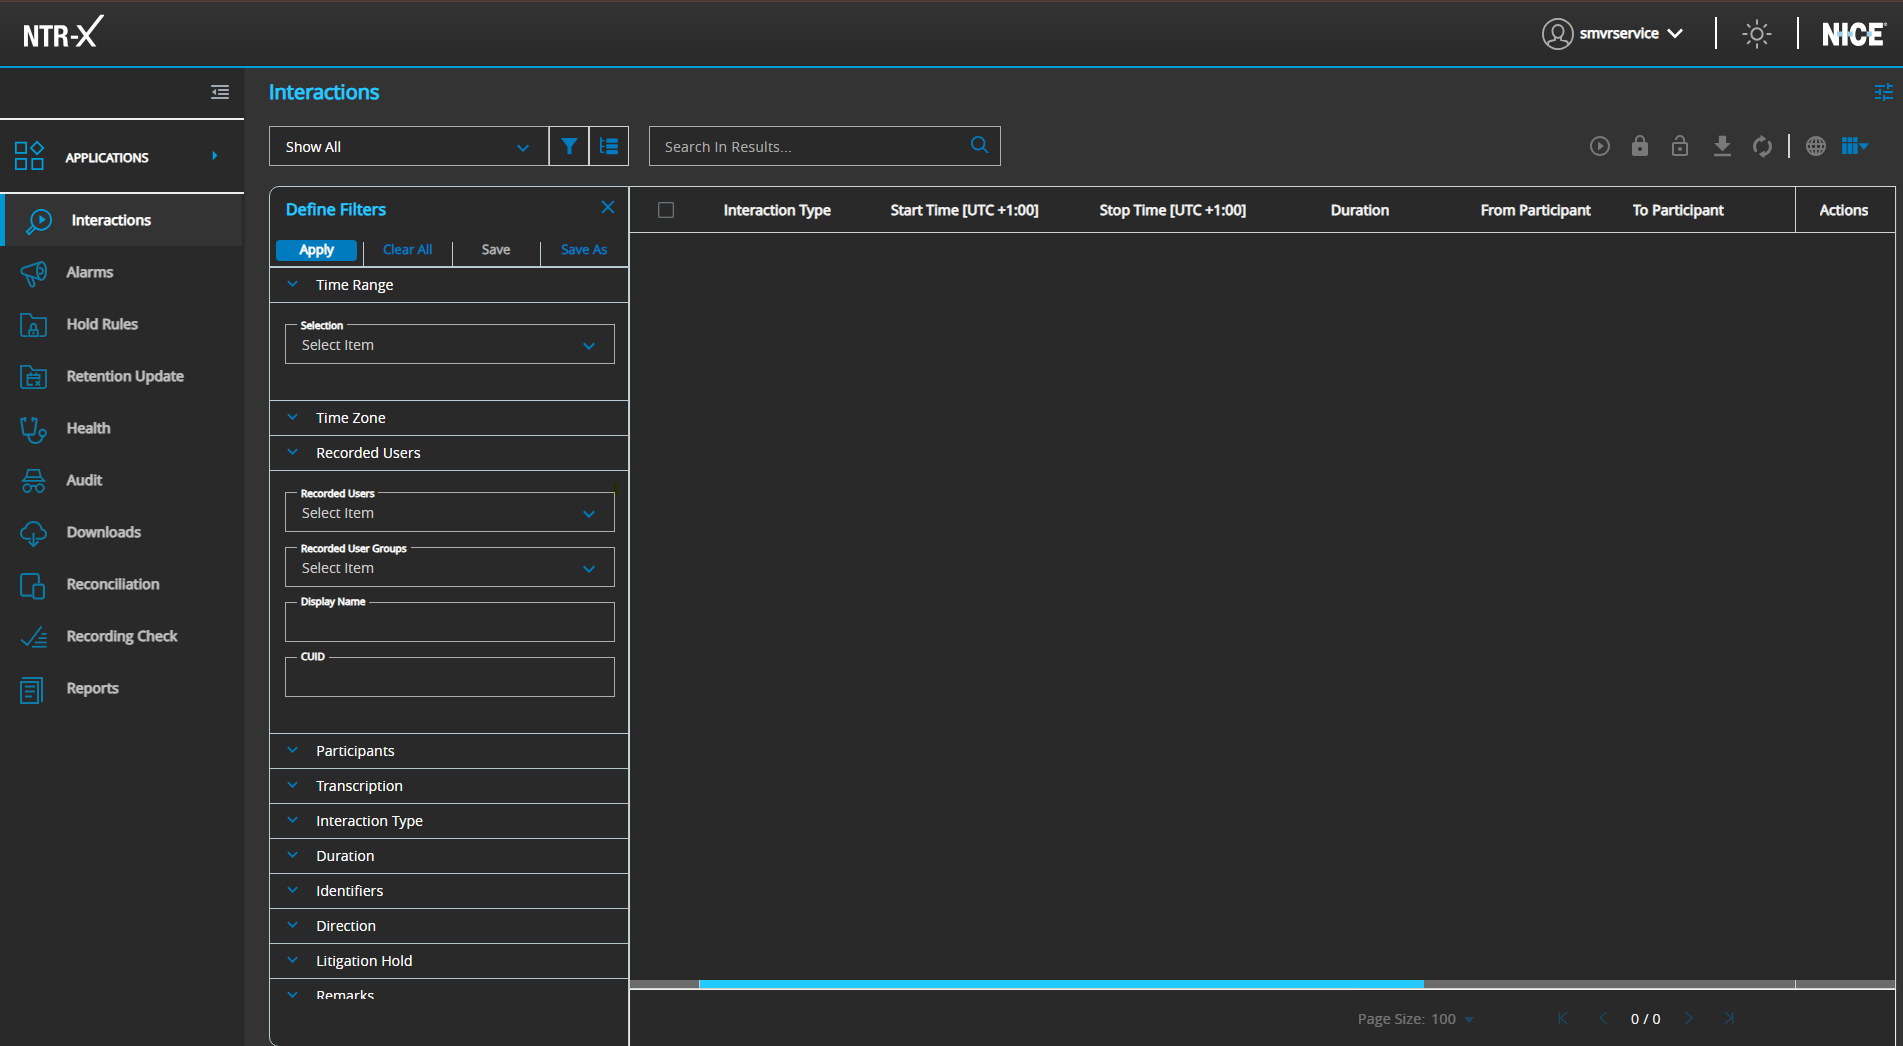Open the Time Range Selection dropdown

point(450,344)
